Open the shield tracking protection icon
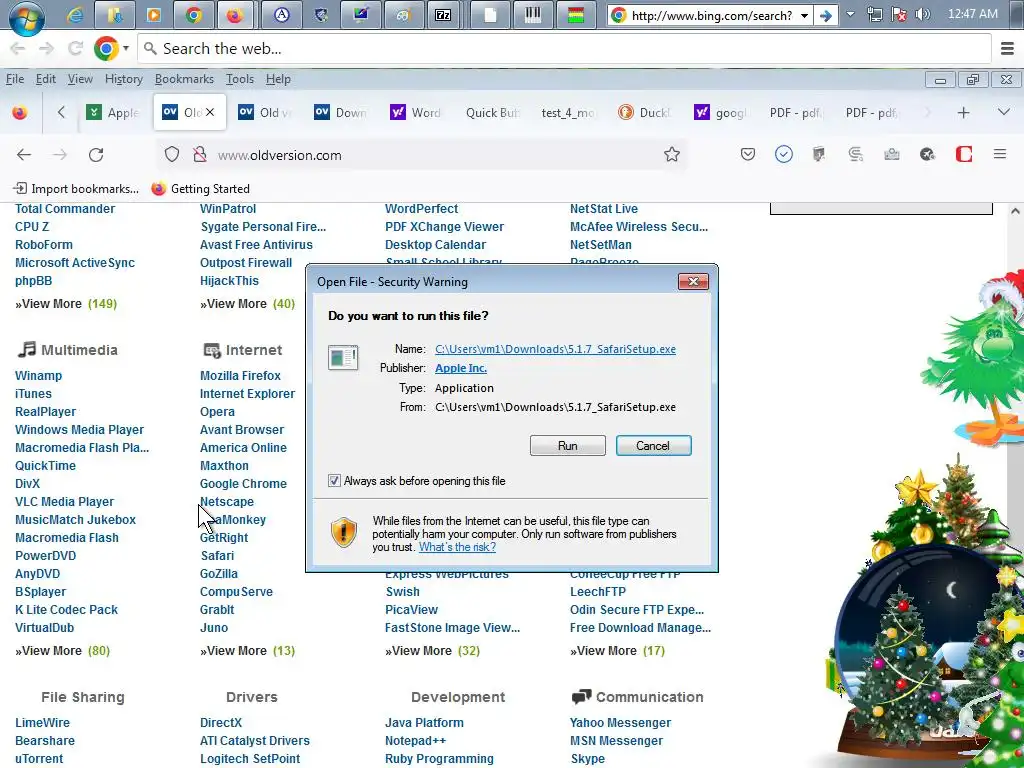 (172, 155)
